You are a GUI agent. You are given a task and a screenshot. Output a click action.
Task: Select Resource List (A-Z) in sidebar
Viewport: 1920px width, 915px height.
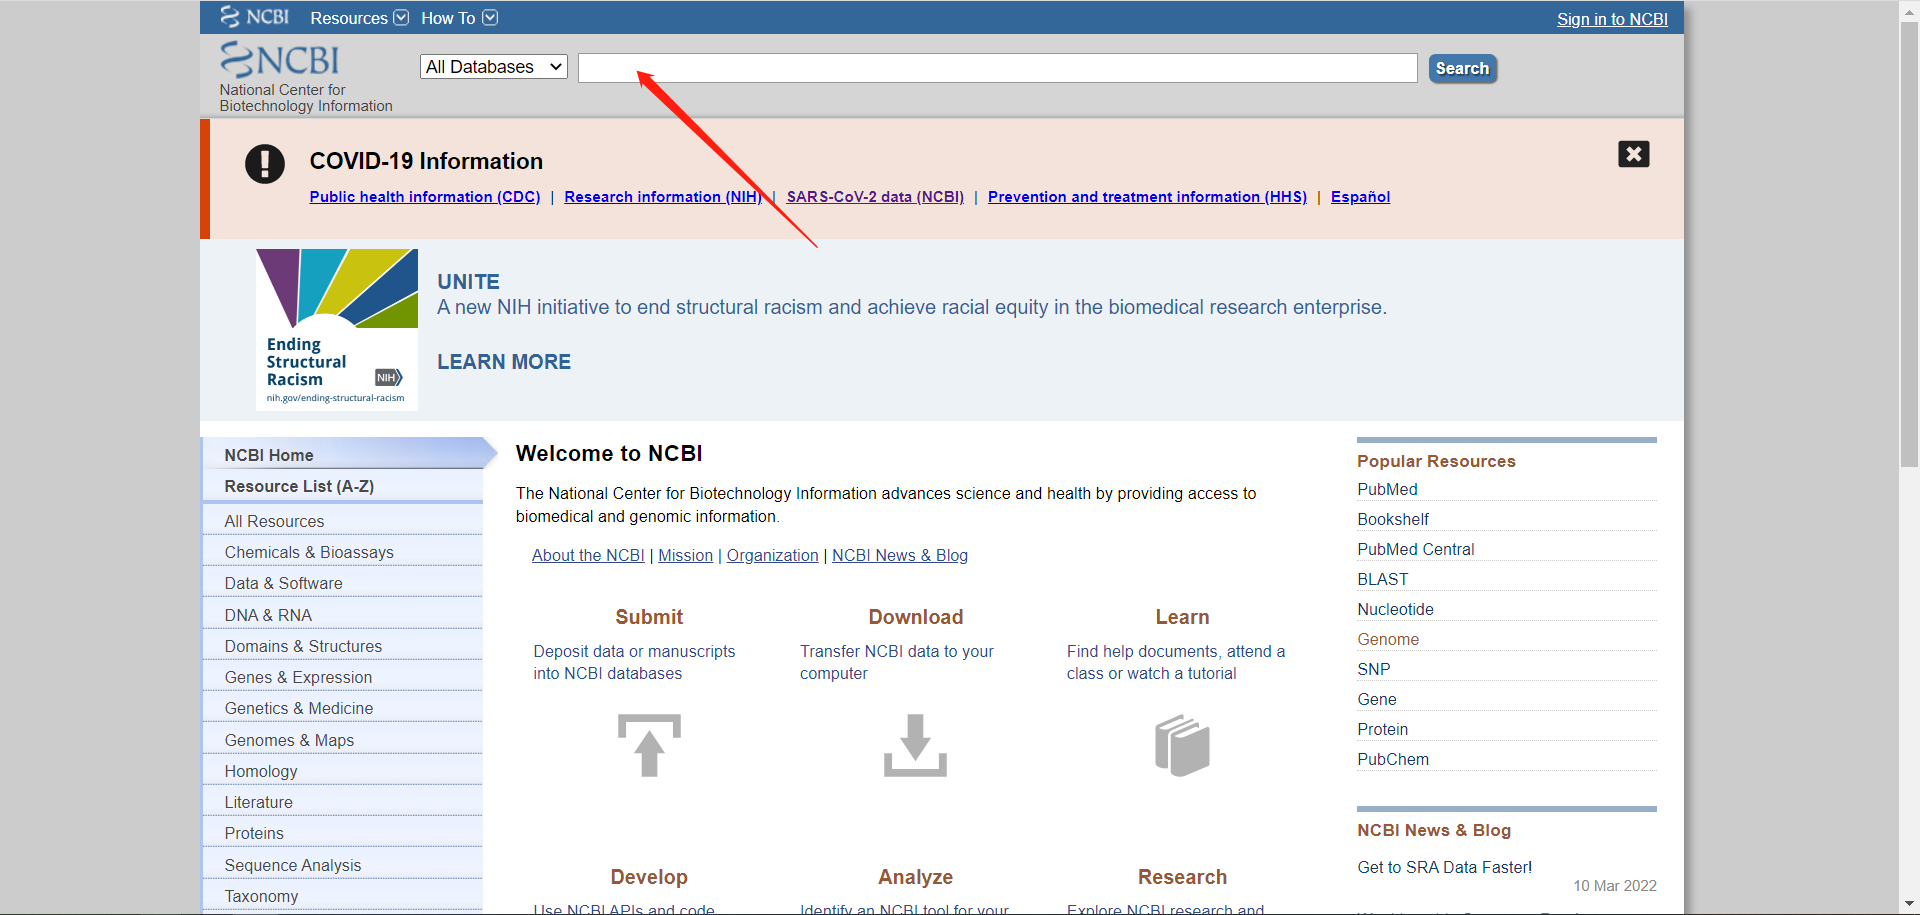coord(343,486)
